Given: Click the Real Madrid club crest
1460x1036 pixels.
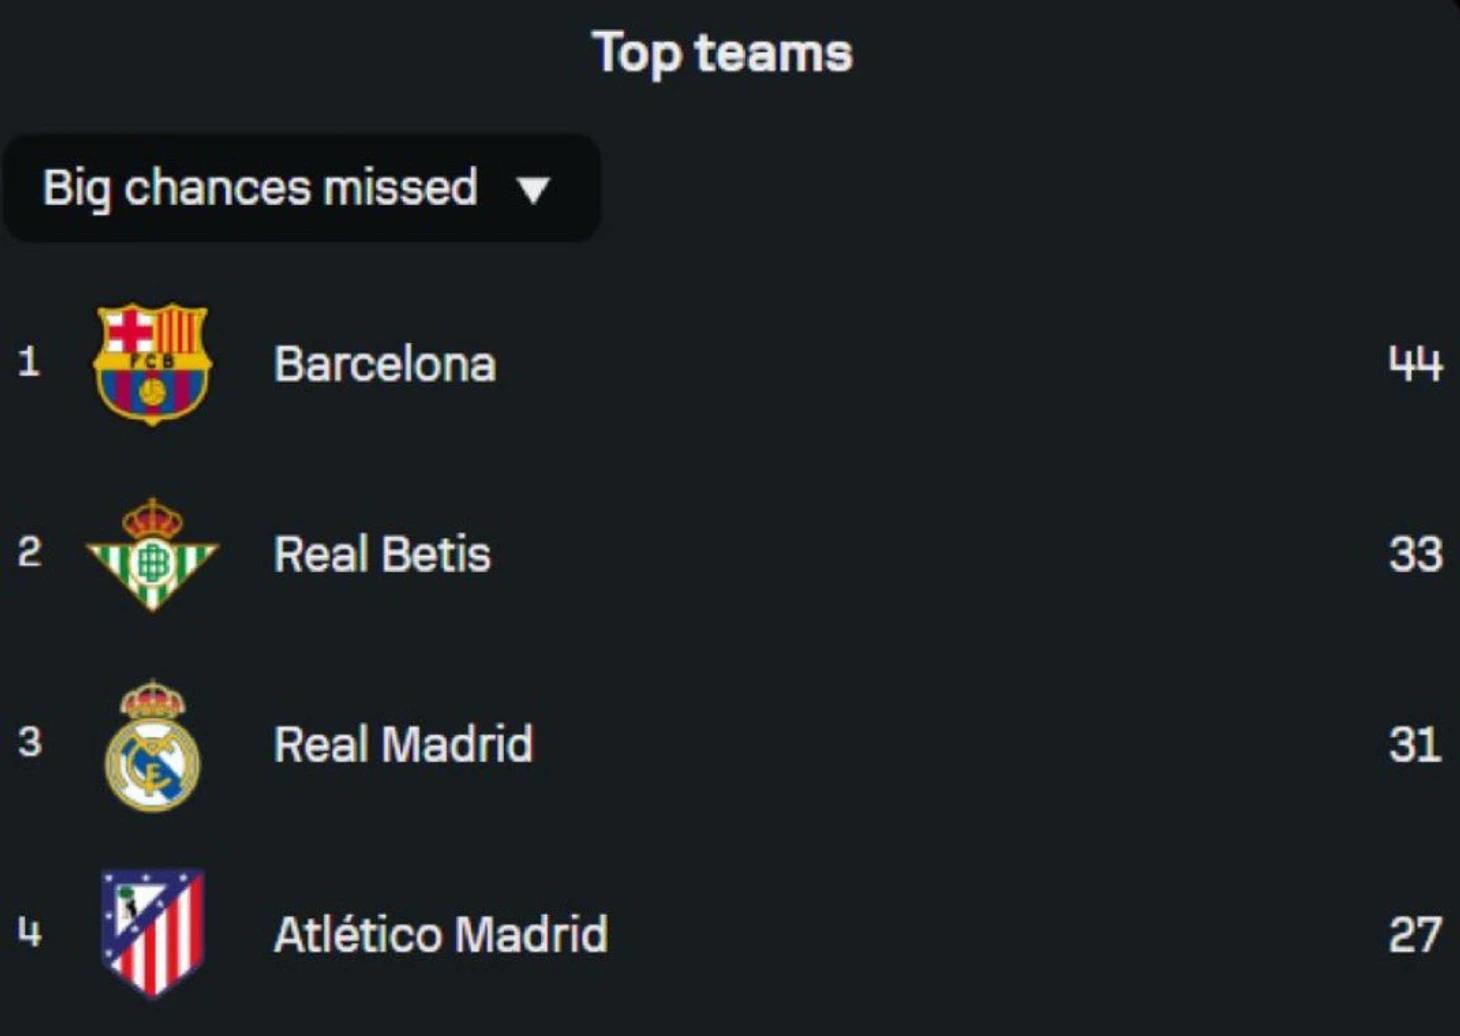Looking at the screenshot, I should tap(152, 746).
